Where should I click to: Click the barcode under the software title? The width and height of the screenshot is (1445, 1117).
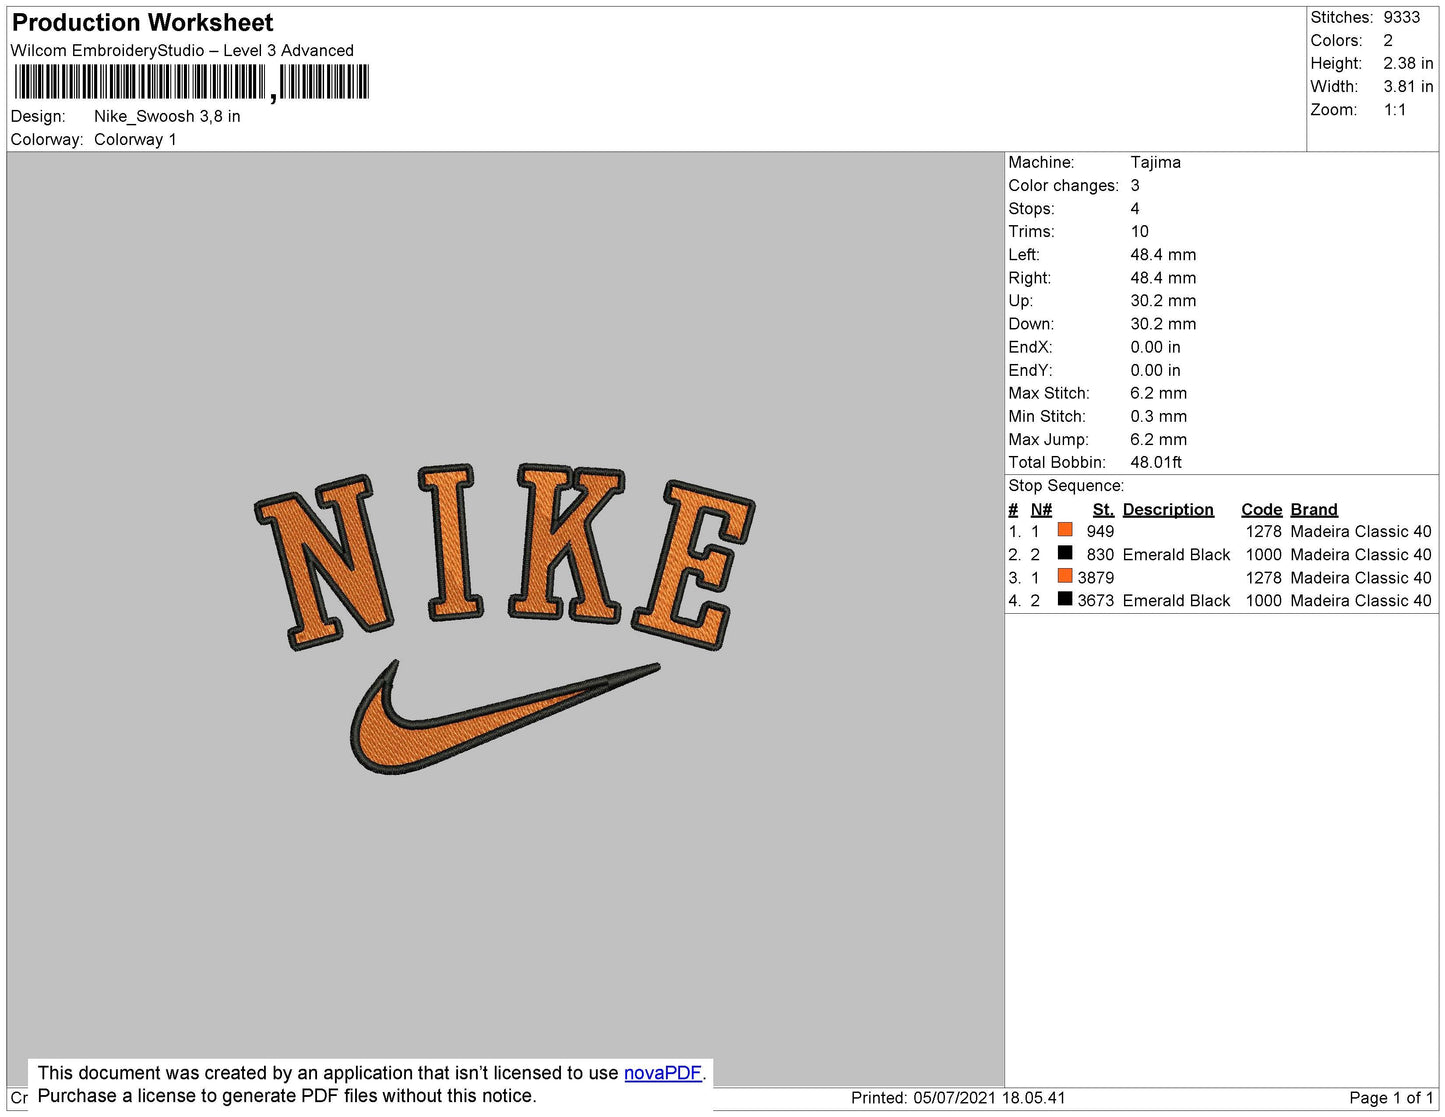[192, 82]
